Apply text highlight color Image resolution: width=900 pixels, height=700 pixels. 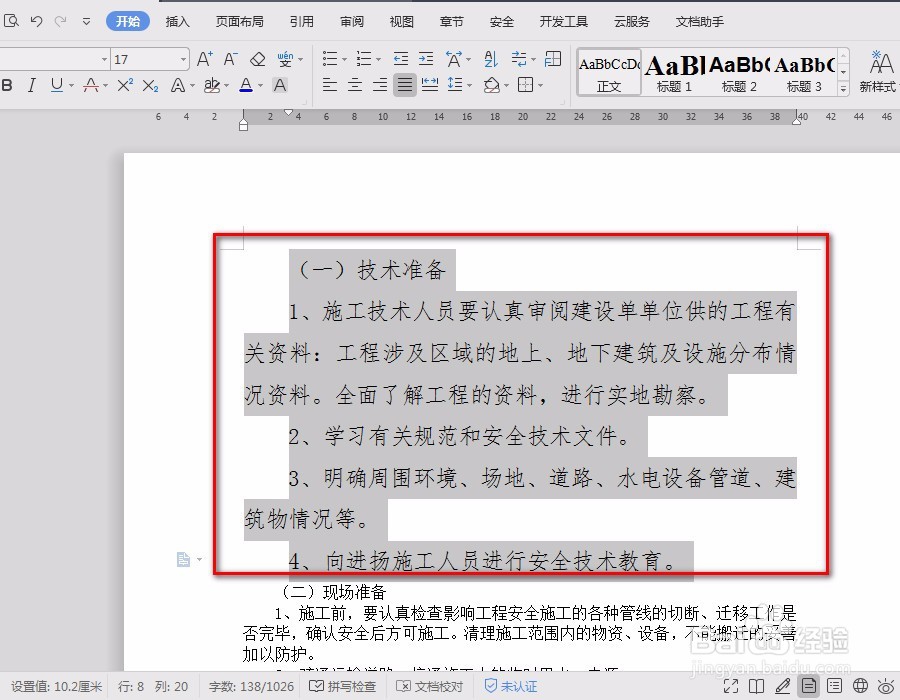212,85
